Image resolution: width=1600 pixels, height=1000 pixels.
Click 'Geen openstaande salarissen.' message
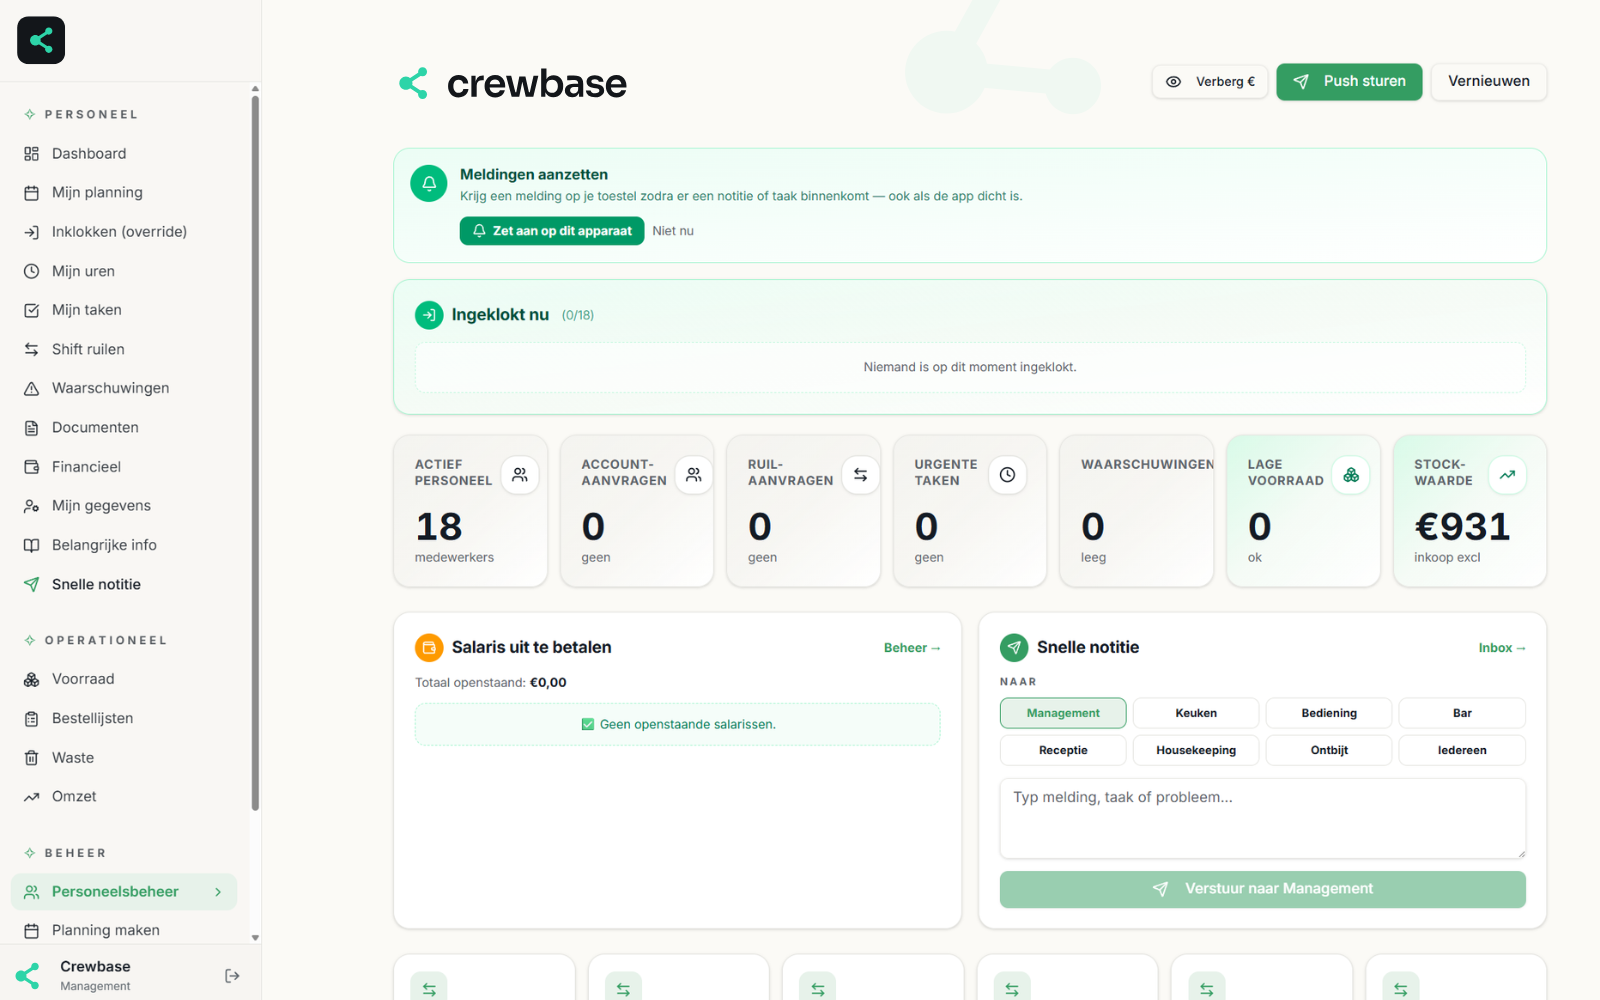coord(679,725)
